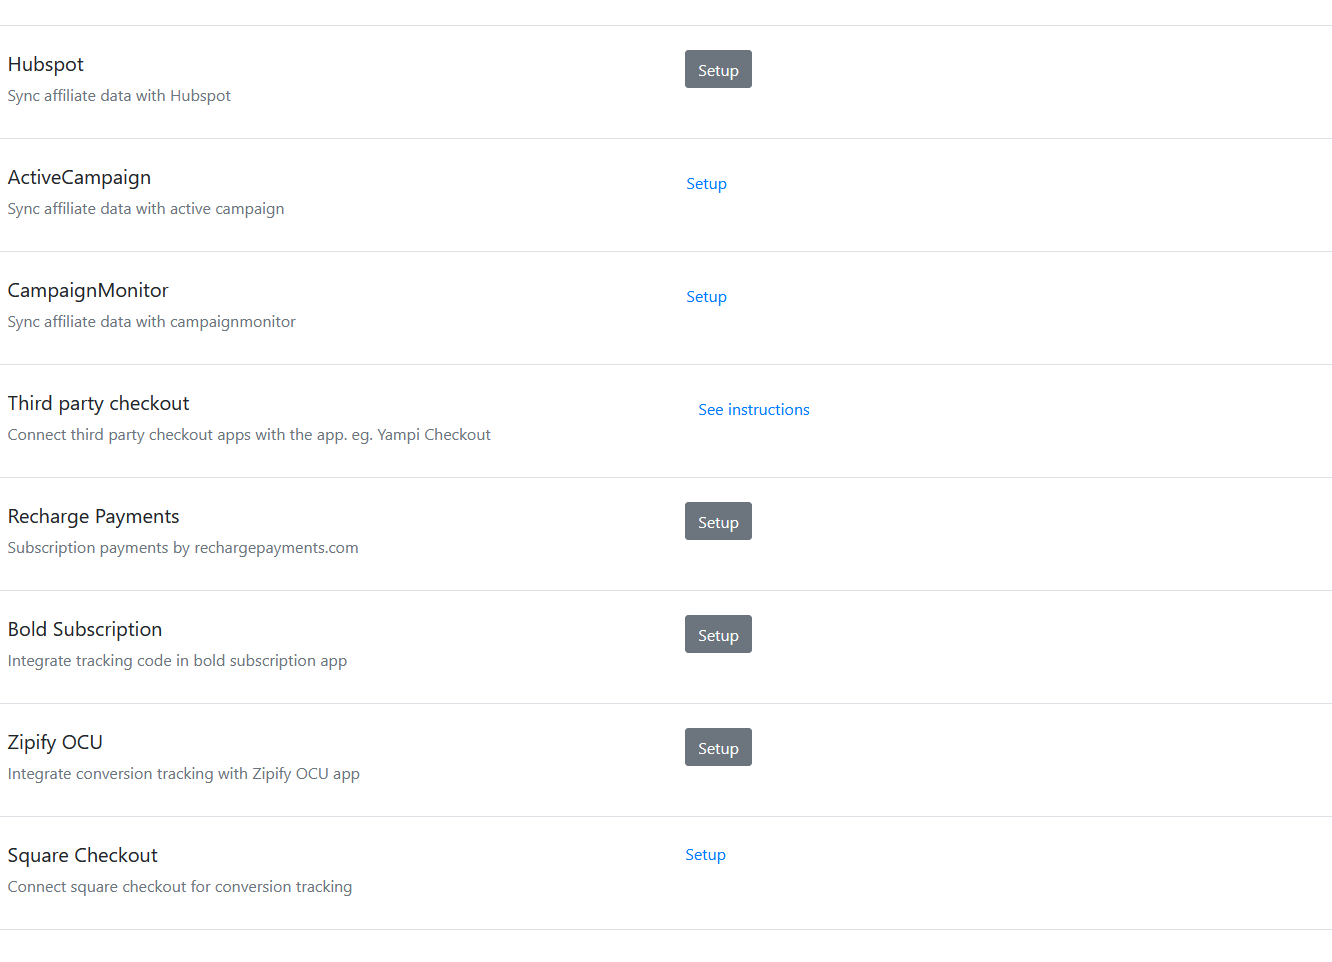This screenshot has width=1332, height=962.
Task: Click 'Connect square checkout for conversion tracking'
Action: (180, 886)
